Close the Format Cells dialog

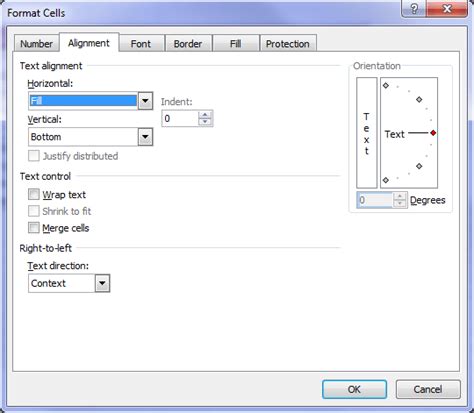click(447, 9)
